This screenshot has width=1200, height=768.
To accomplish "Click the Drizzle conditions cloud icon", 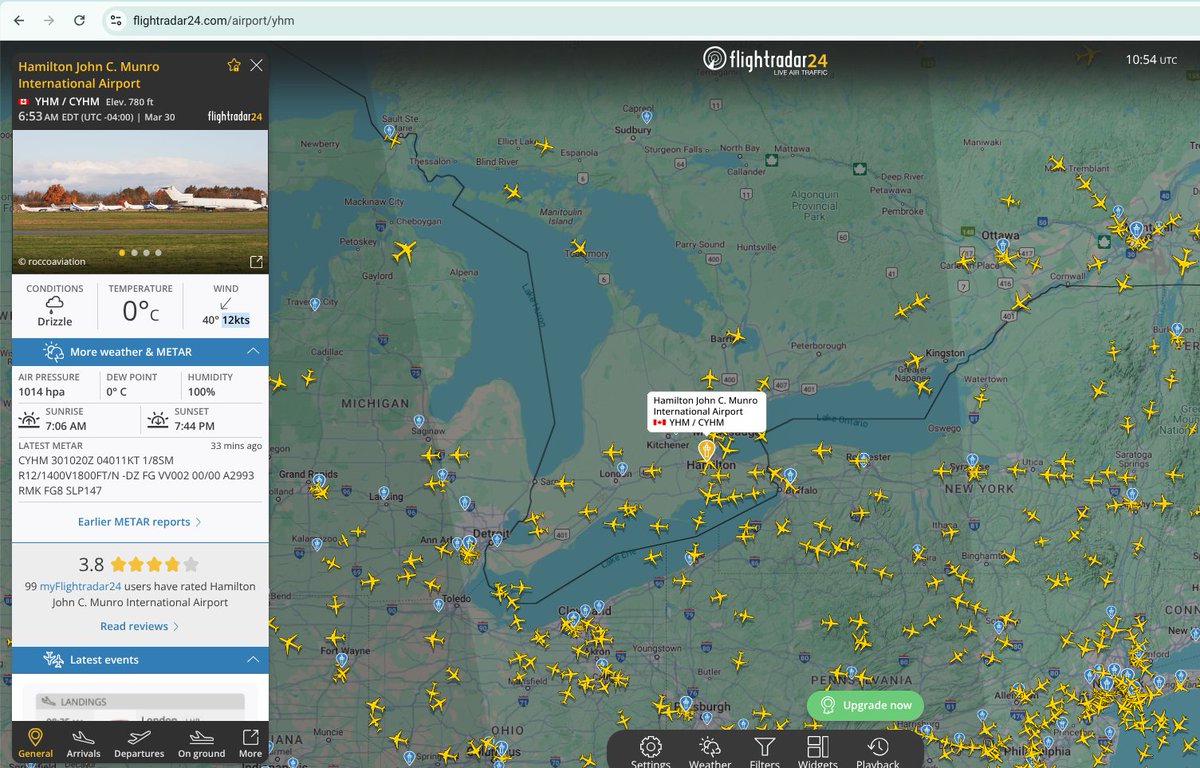I will [x=55, y=304].
